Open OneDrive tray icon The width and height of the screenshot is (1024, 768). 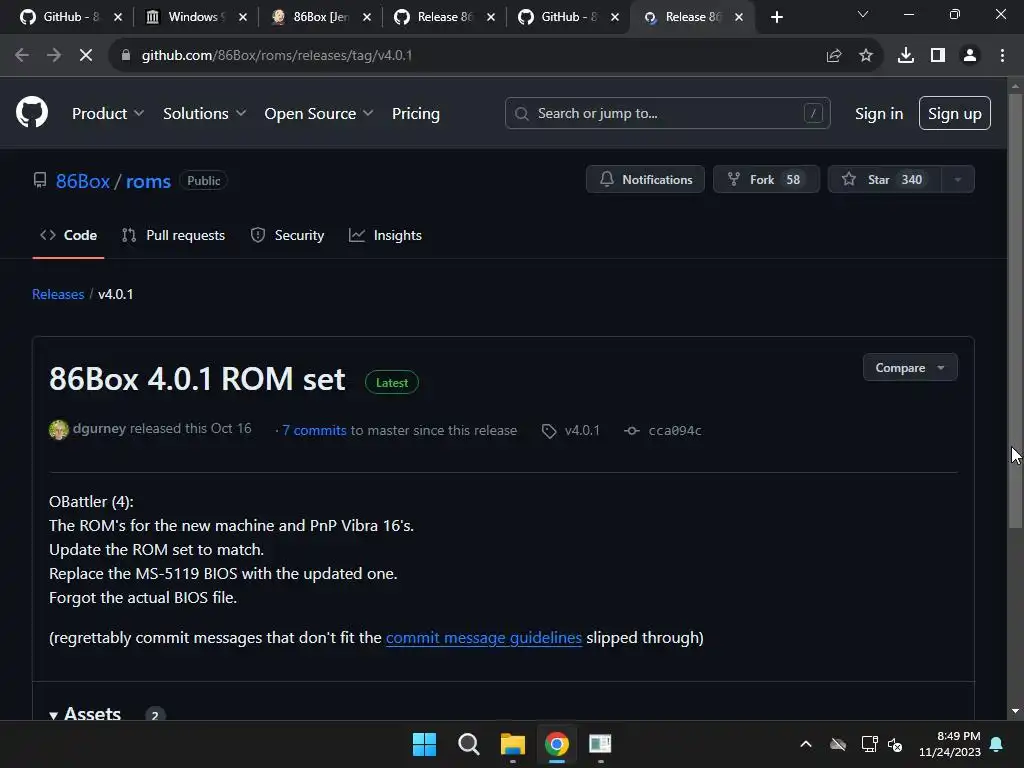click(x=838, y=744)
